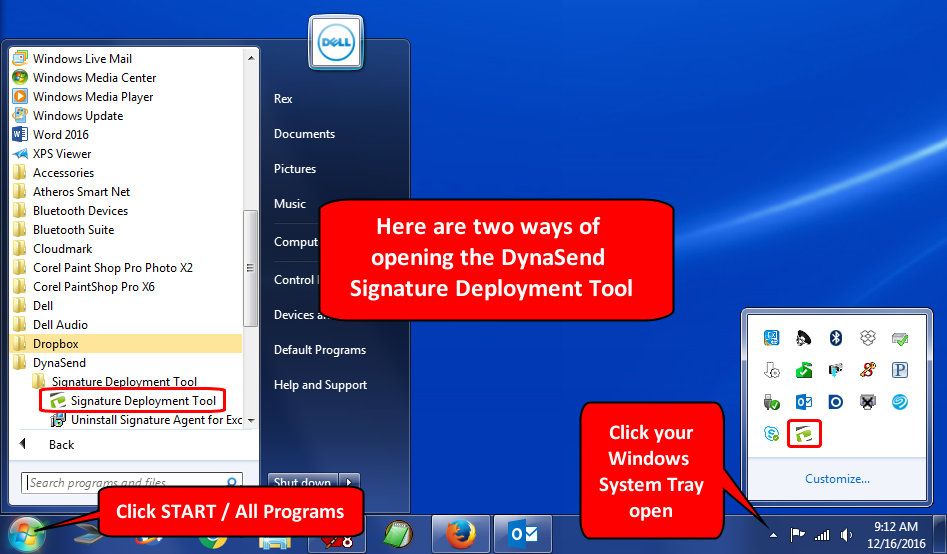Open Pictures from the Start menu
The image size is (947, 554).
(295, 169)
